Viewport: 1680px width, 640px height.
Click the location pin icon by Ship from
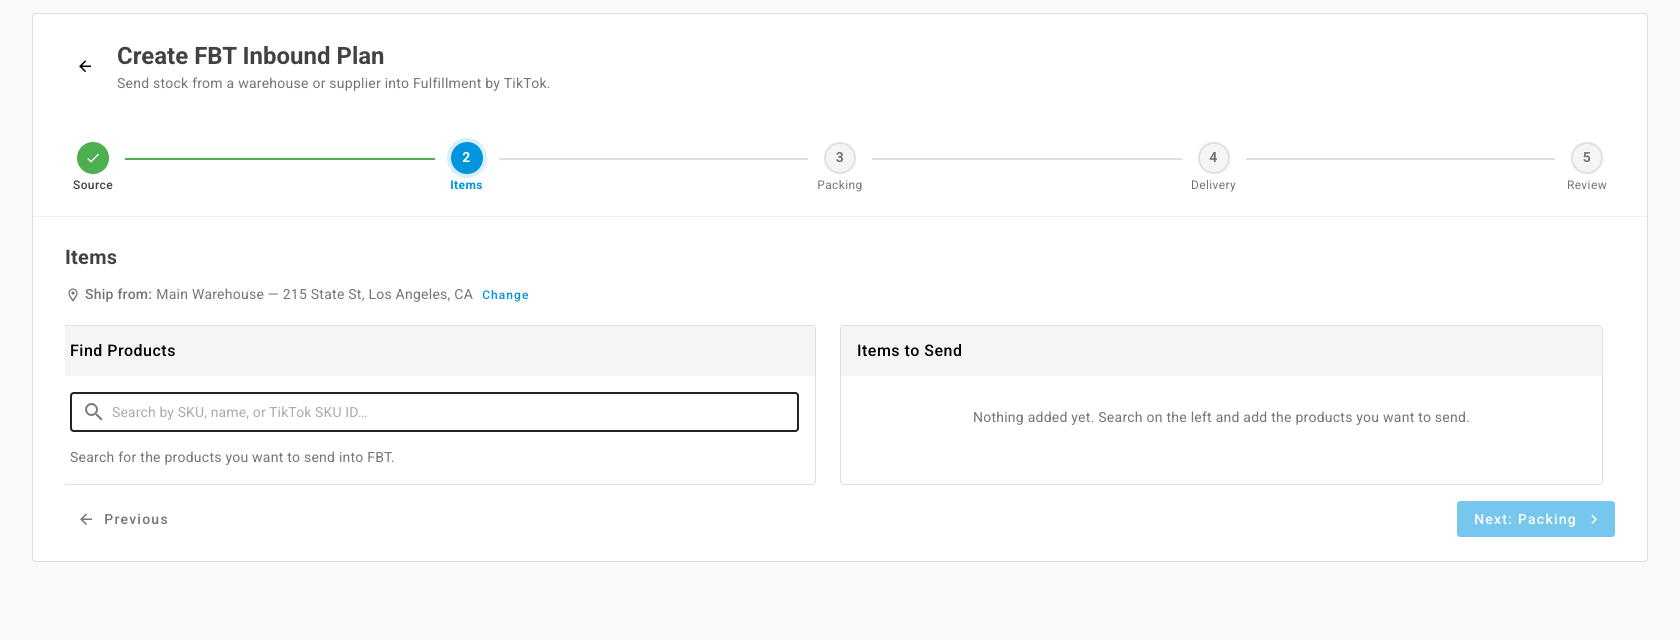[73, 295]
